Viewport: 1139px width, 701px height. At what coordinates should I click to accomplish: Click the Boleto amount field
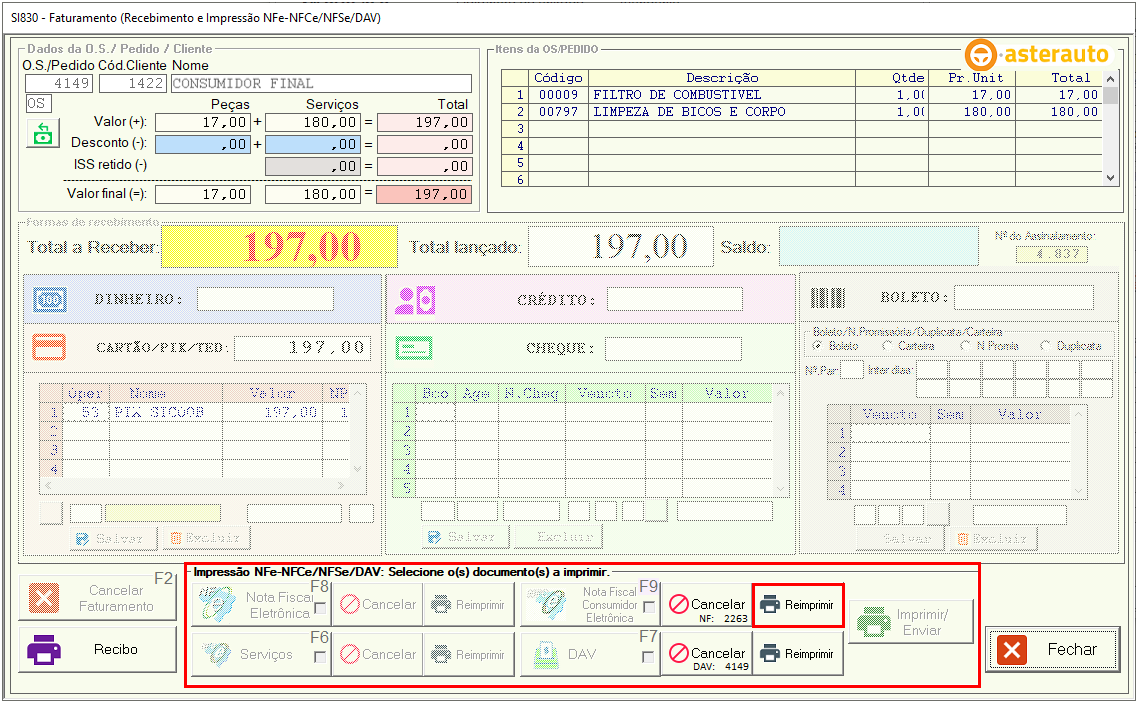[1024, 297]
